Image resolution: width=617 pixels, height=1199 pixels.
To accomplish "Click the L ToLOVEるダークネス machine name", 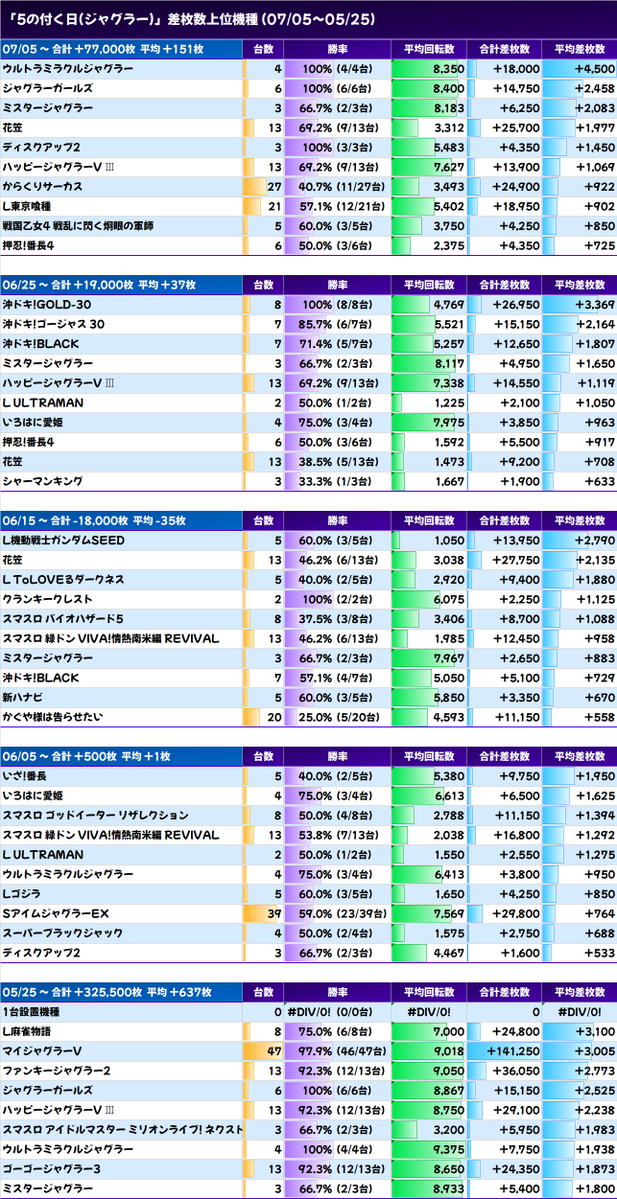I will 63,580.
